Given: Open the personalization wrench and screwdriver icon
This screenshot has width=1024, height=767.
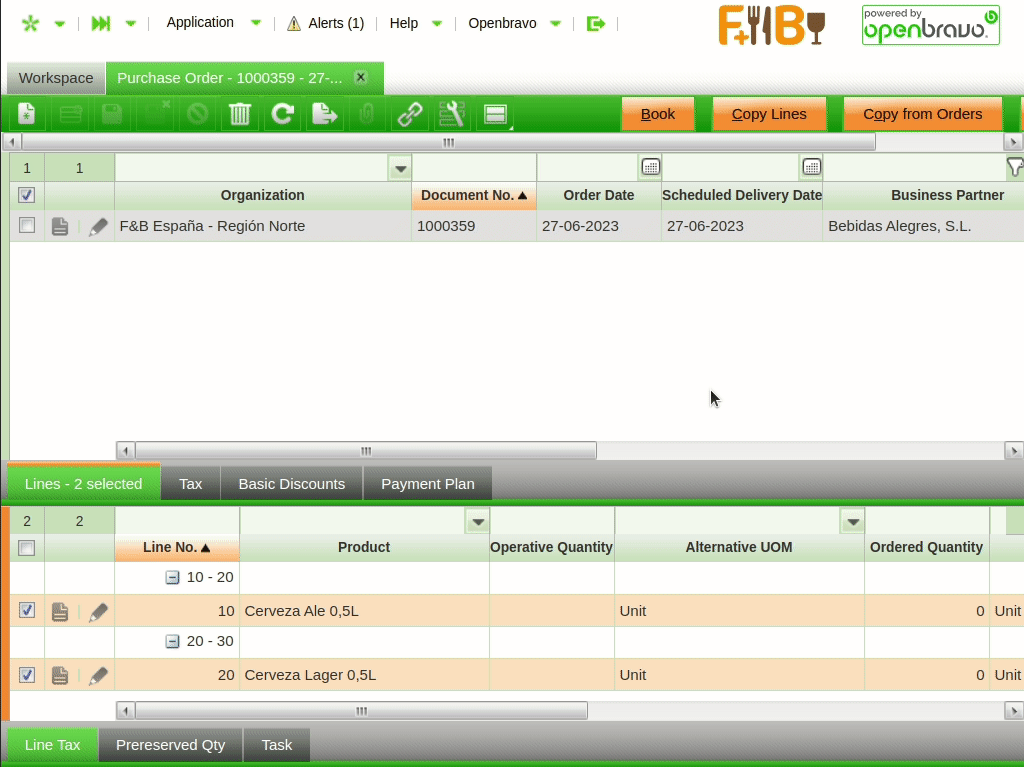Looking at the screenshot, I should click(452, 114).
